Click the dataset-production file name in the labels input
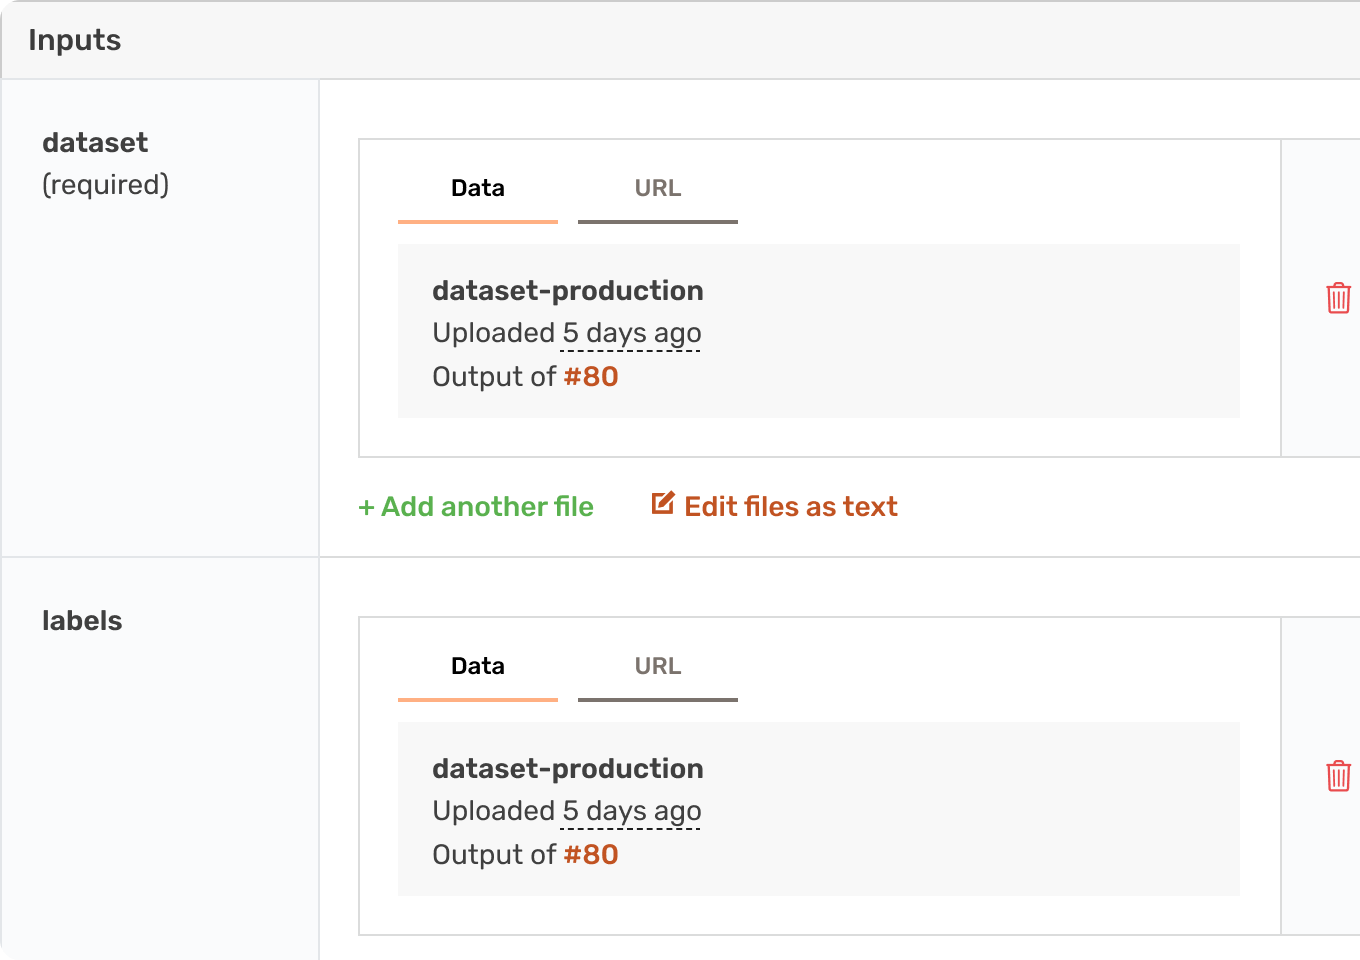This screenshot has width=1360, height=960. [x=567, y=769]
